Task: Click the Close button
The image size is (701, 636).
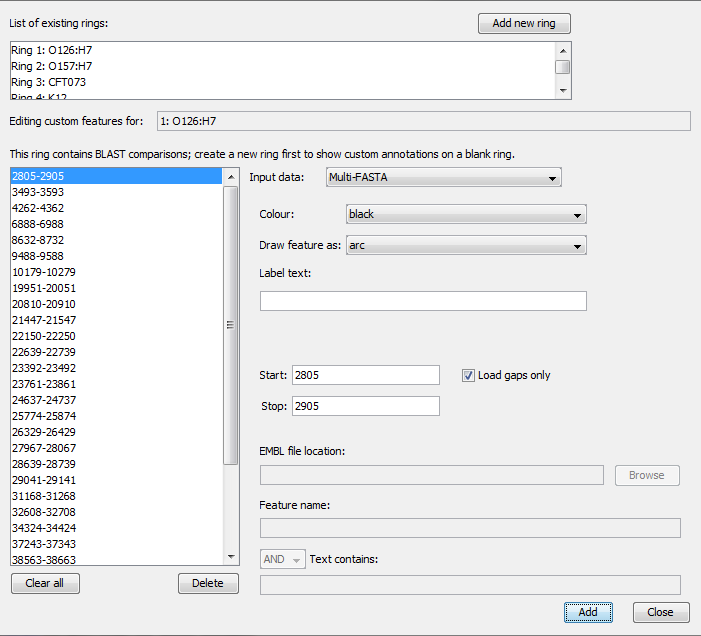Action: [x=661, y=612]
